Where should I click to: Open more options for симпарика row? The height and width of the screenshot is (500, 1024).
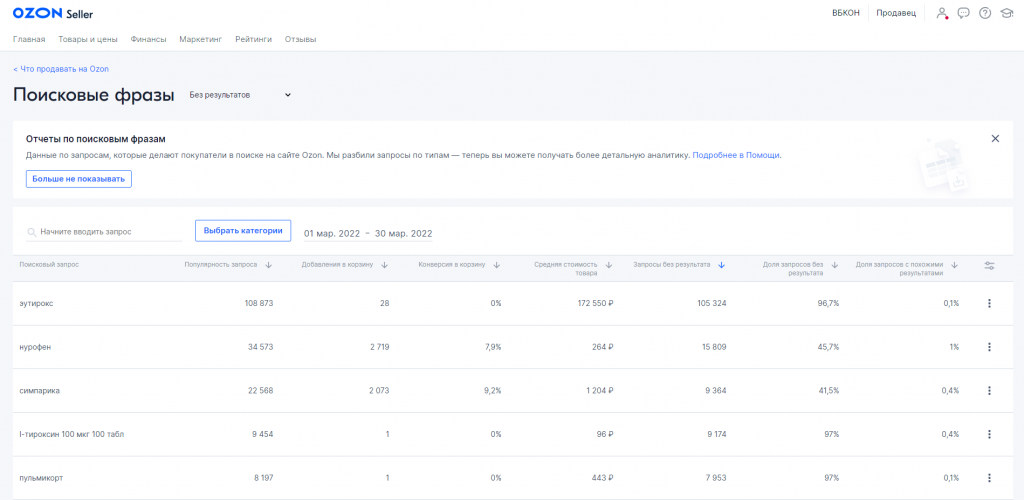pos(989,390)
